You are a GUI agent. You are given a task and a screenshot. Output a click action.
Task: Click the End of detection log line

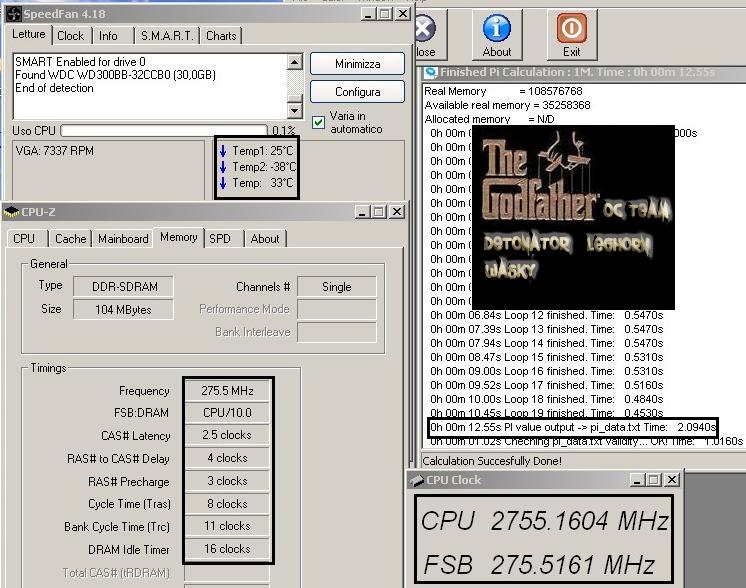click(x=54, y=88)
